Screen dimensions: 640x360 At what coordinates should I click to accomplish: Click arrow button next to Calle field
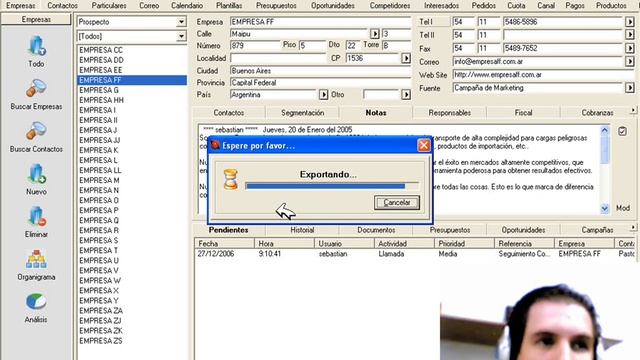tap(374, 34)
